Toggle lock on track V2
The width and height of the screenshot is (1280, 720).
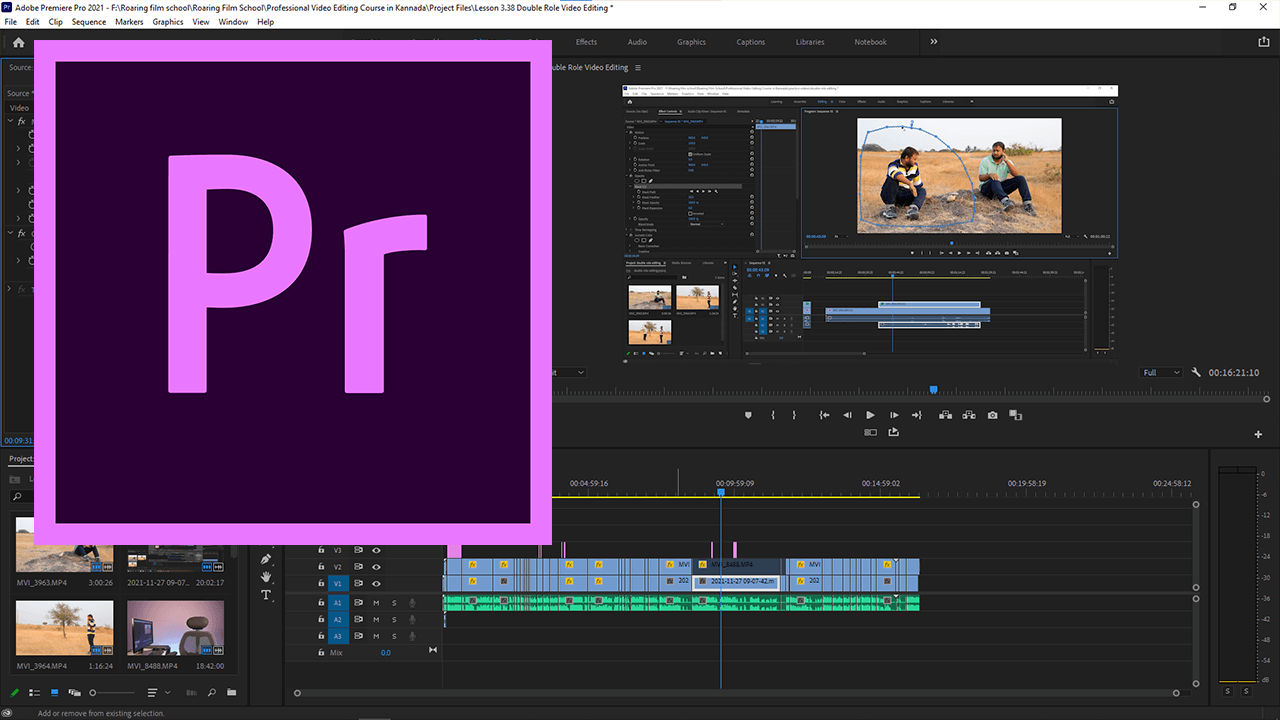click(x=321, y=567)
